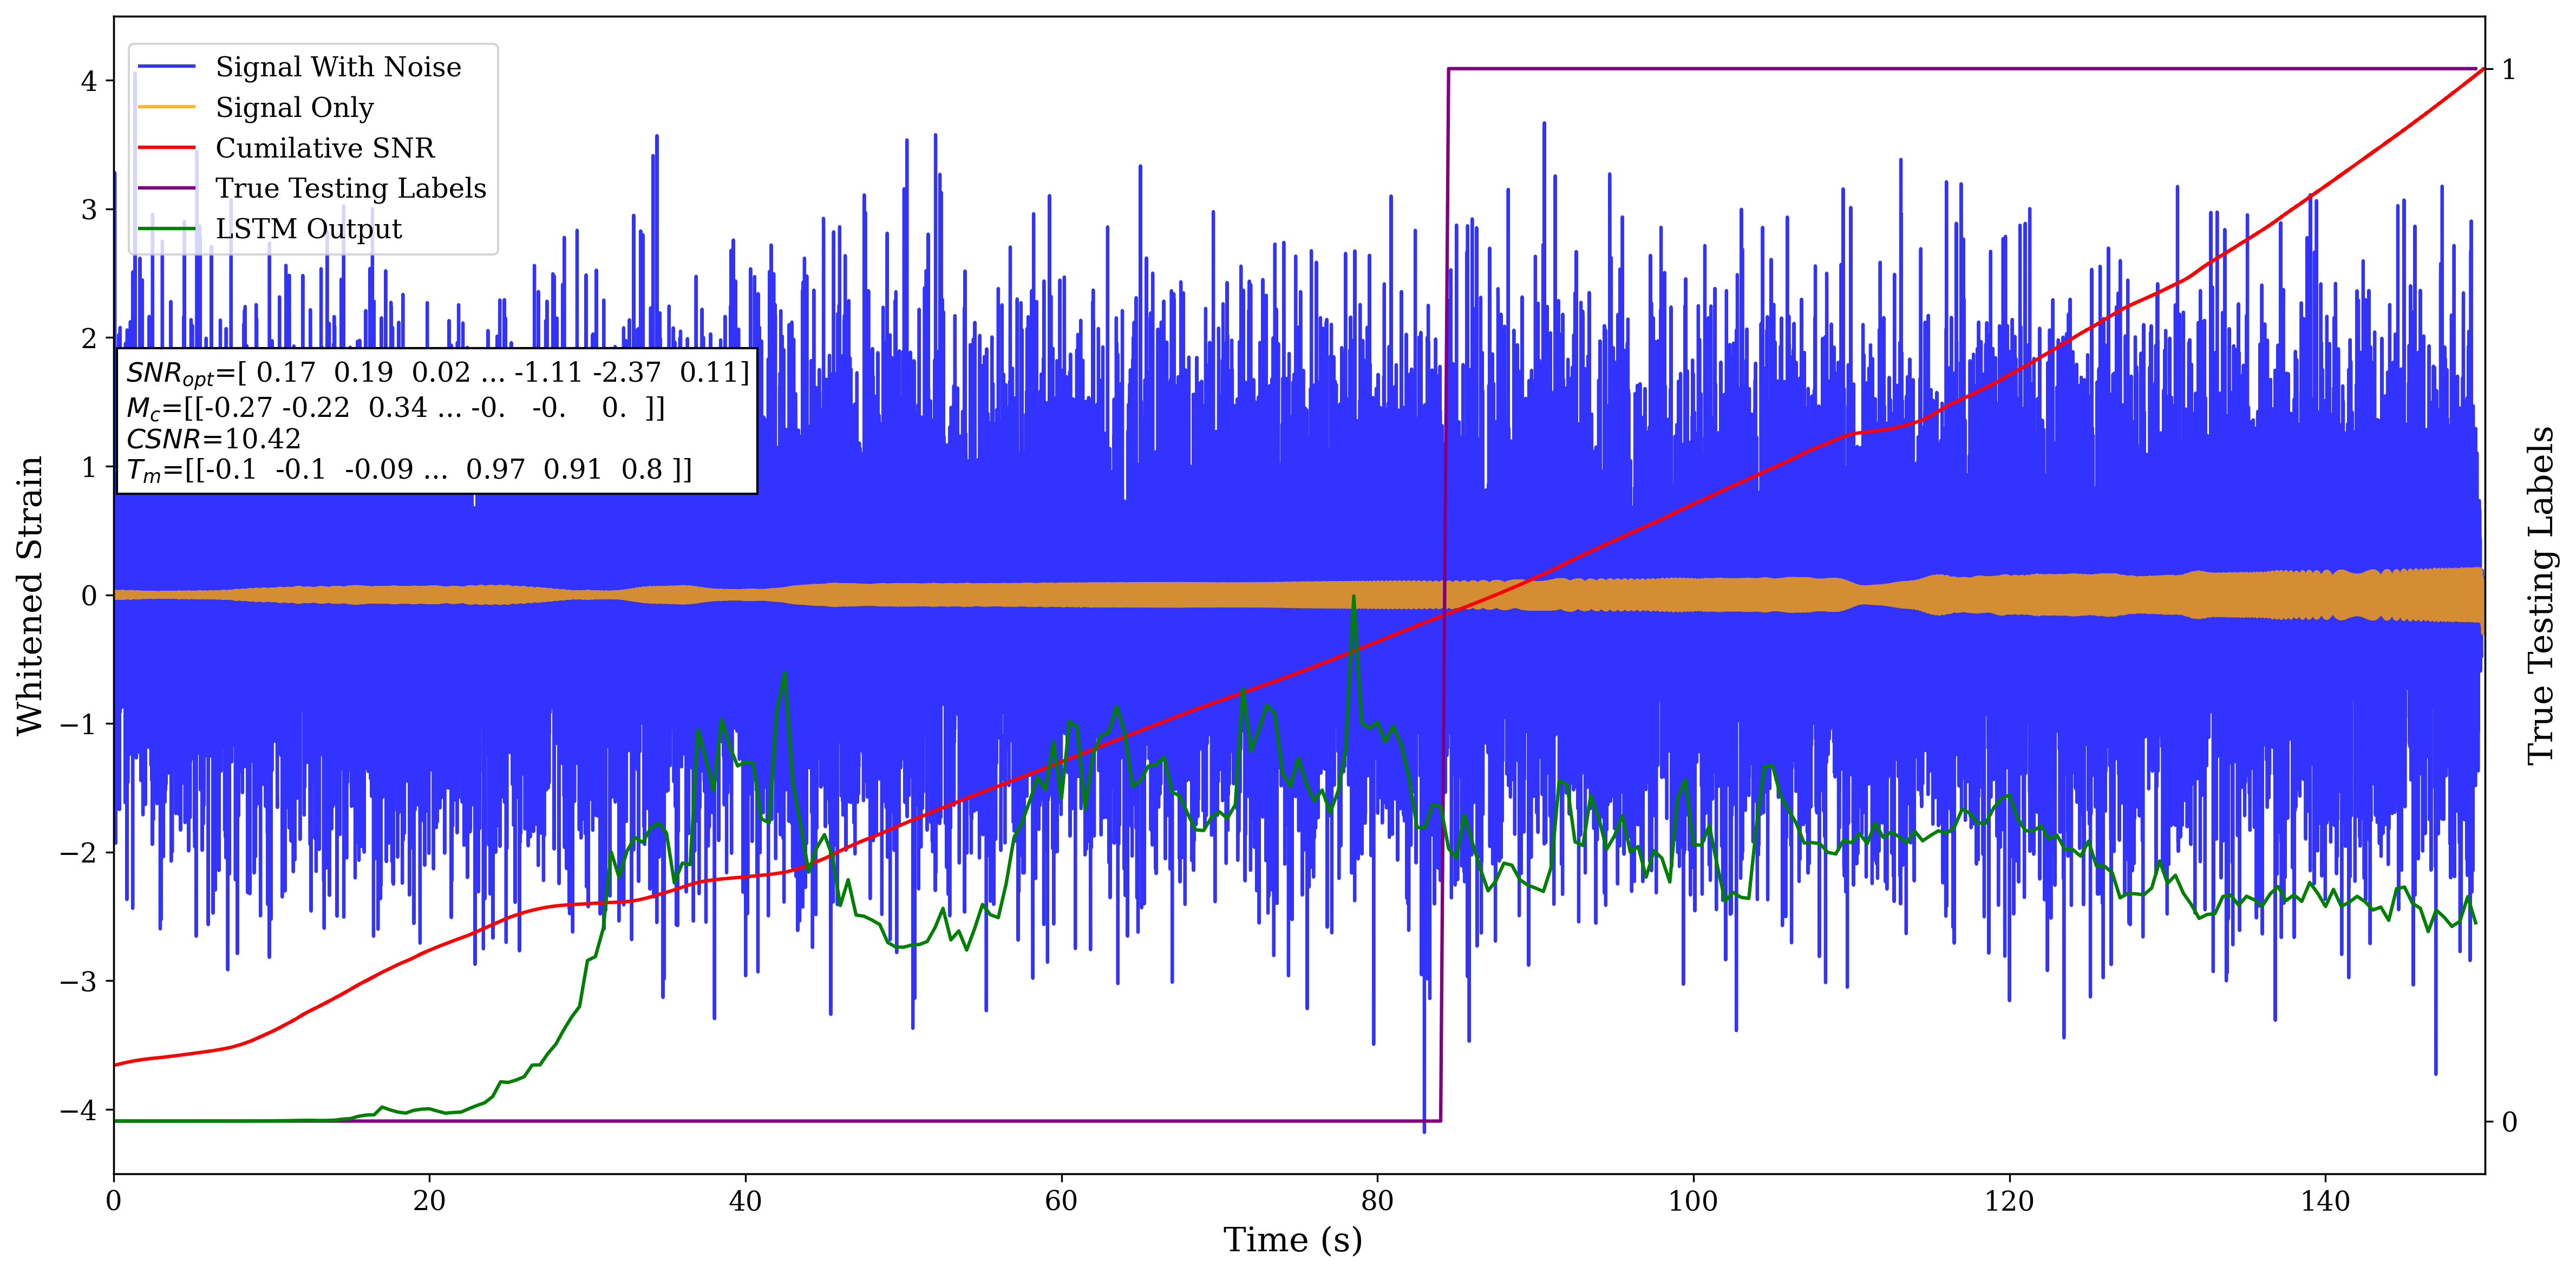Viewport: 2576px width, 1274px height.
Task: Click the orange Signal Only legend line
Action: pos(166,107)
